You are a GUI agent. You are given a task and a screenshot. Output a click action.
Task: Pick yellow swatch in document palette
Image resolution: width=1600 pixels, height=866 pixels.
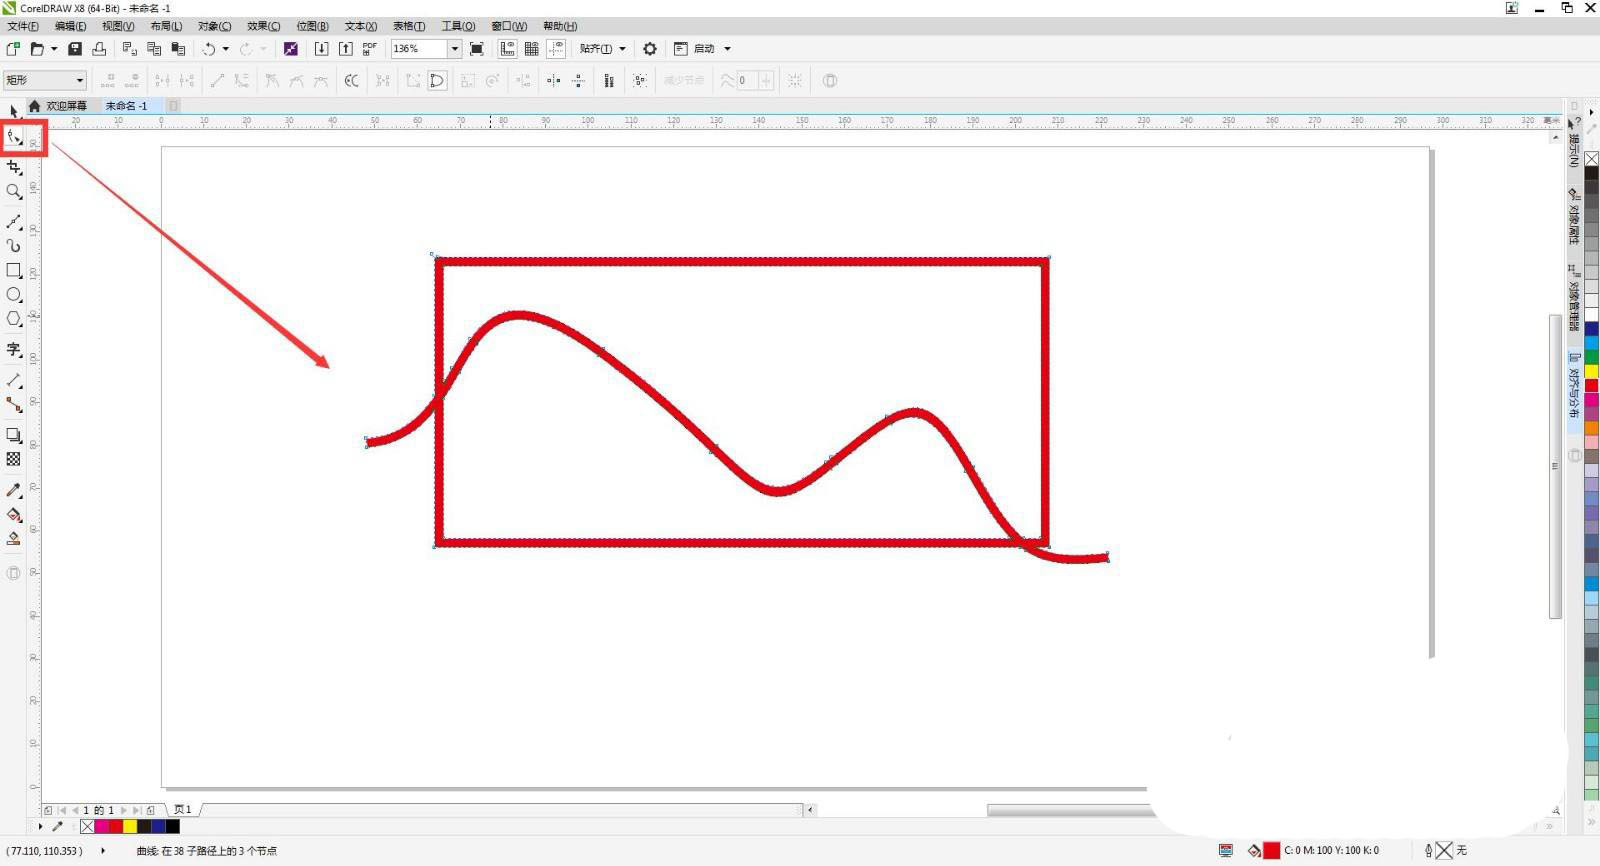130,826
